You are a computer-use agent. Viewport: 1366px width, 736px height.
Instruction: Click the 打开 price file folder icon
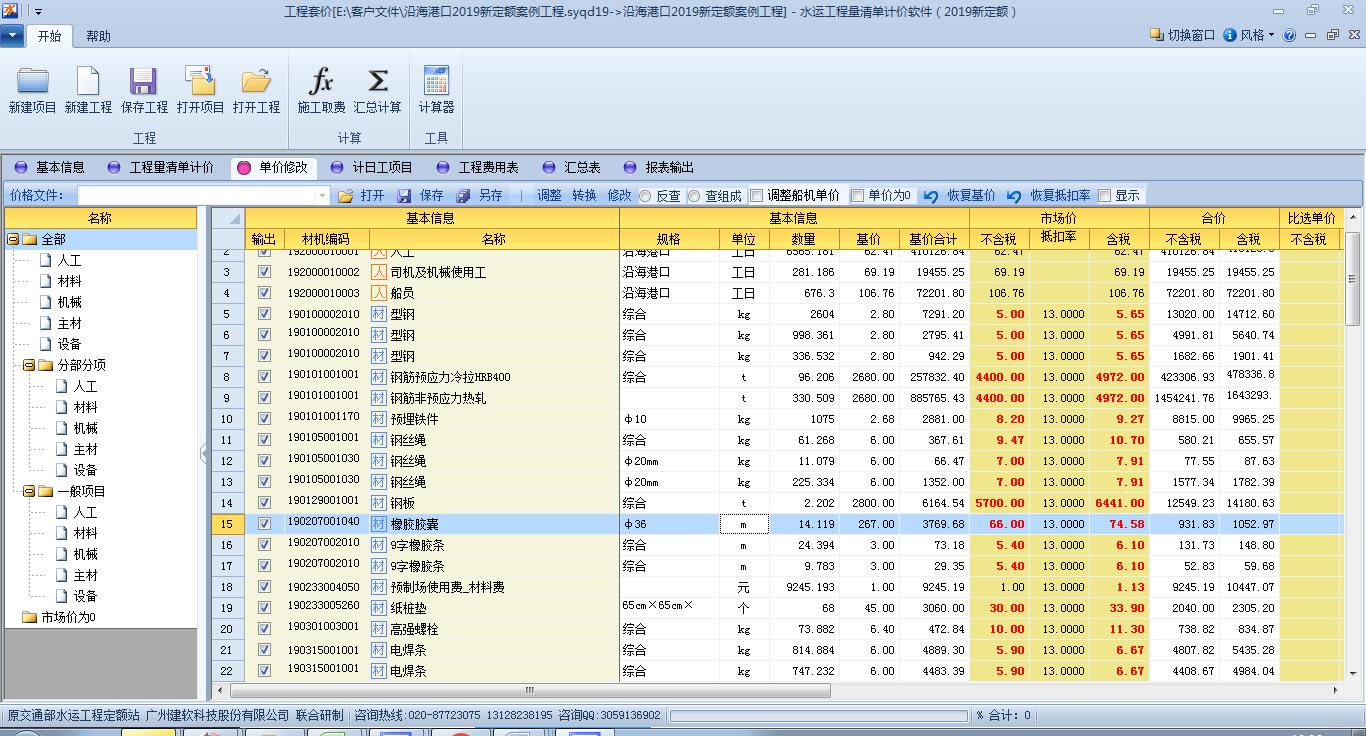pyautogui.click(x=346, y=196)
